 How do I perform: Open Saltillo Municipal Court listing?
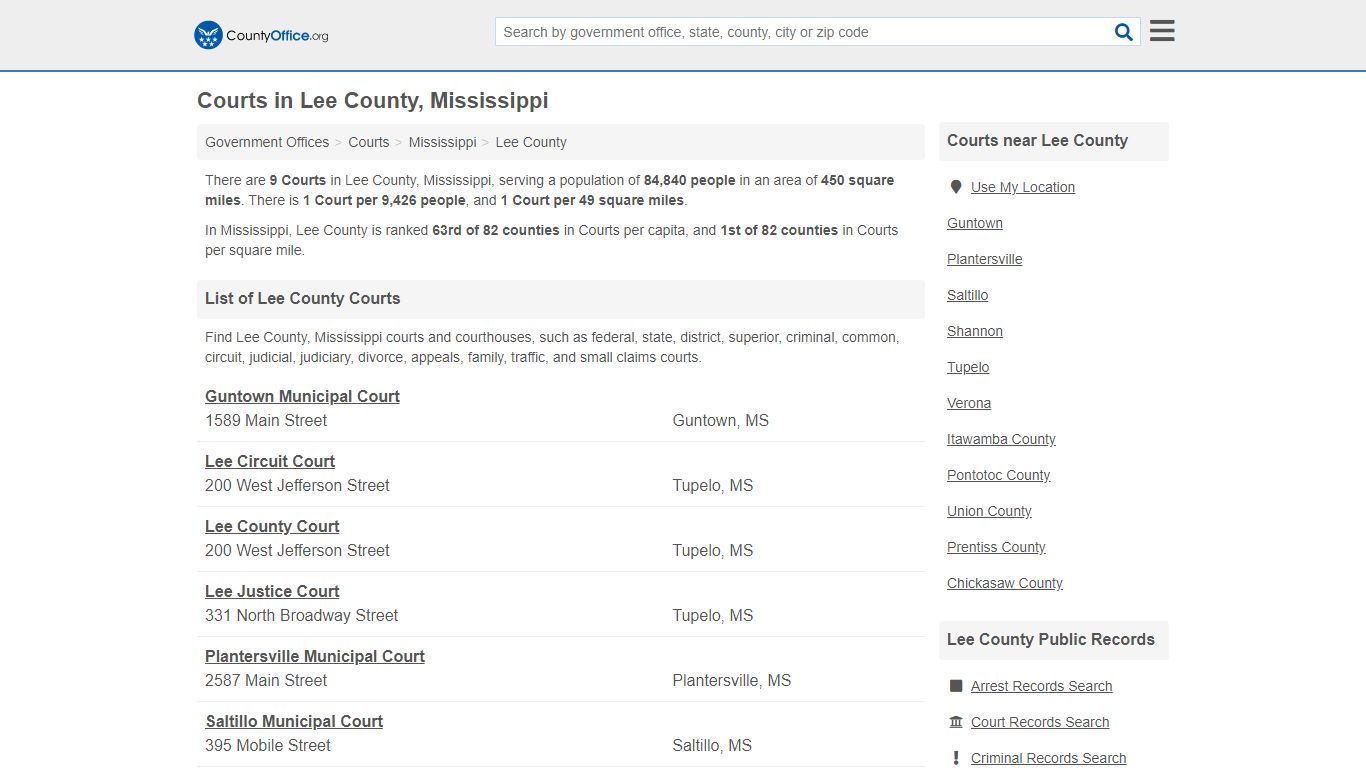(x=294, y=721)
